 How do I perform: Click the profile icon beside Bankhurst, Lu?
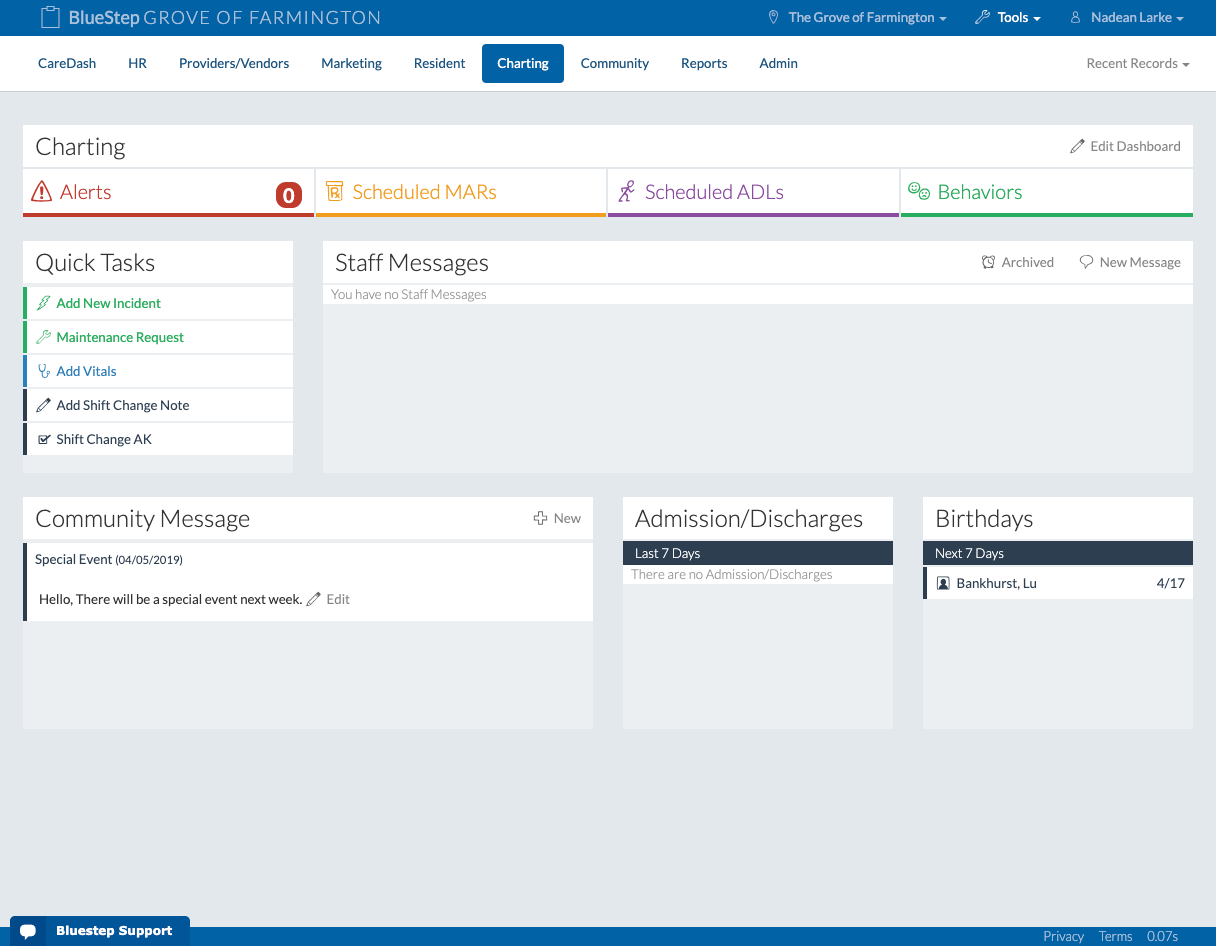[943, 583]
